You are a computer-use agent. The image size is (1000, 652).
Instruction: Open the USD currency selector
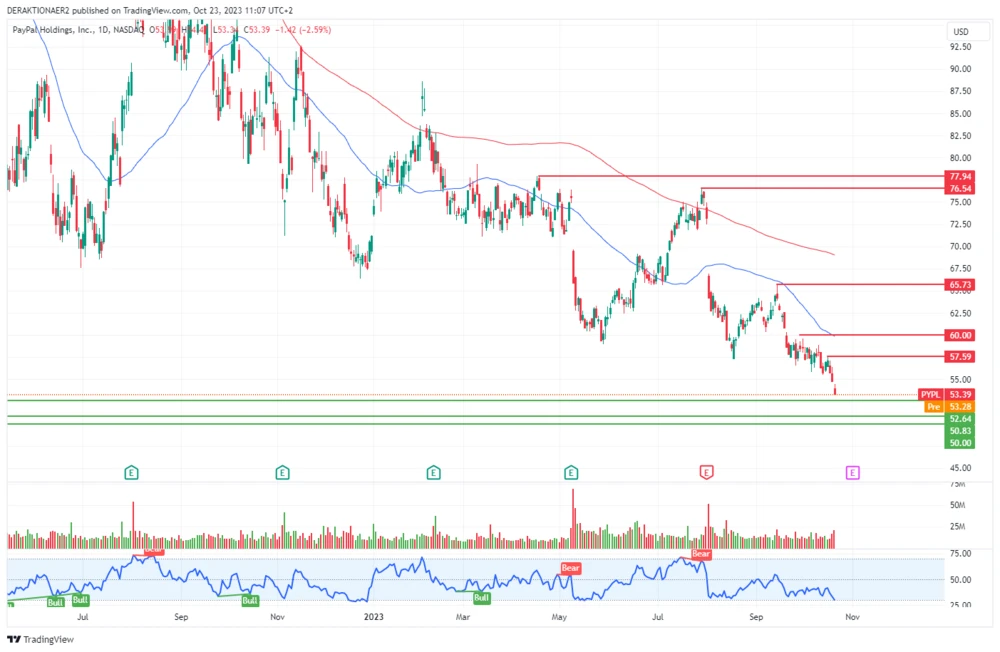click(x=961, y=32)
